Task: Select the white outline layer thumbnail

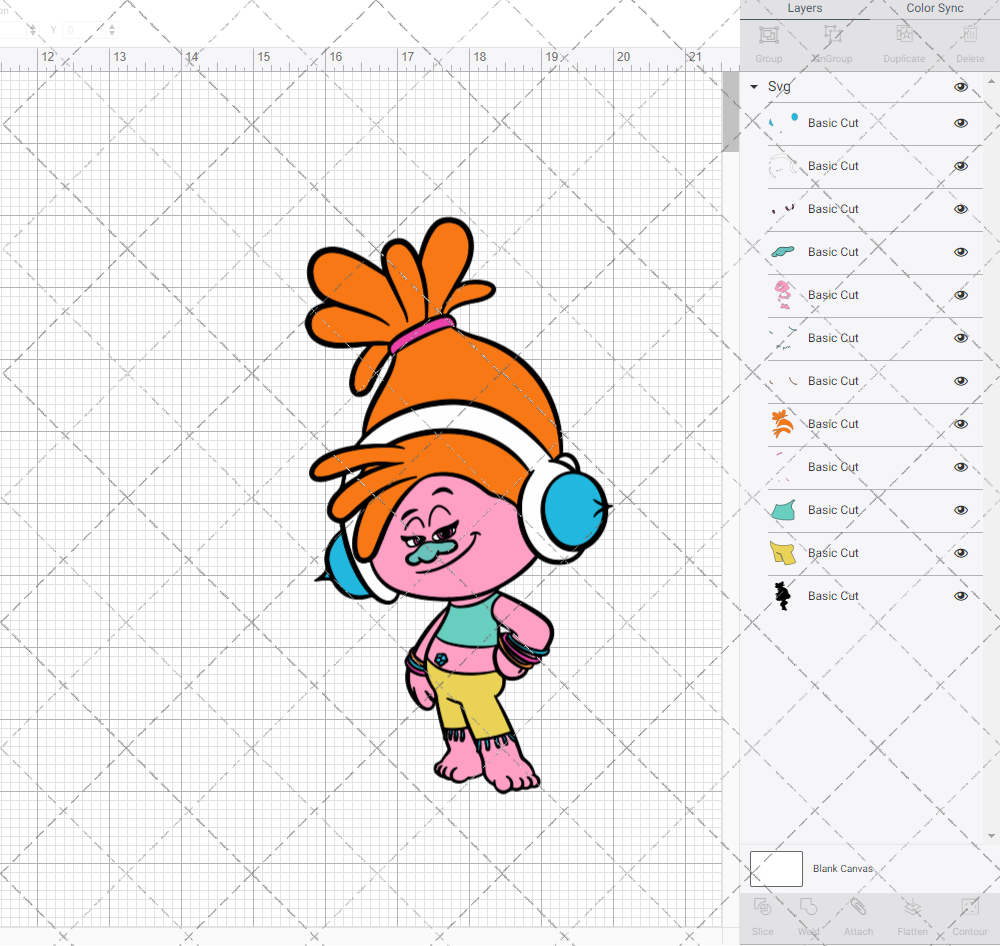Action: point(784,166)
